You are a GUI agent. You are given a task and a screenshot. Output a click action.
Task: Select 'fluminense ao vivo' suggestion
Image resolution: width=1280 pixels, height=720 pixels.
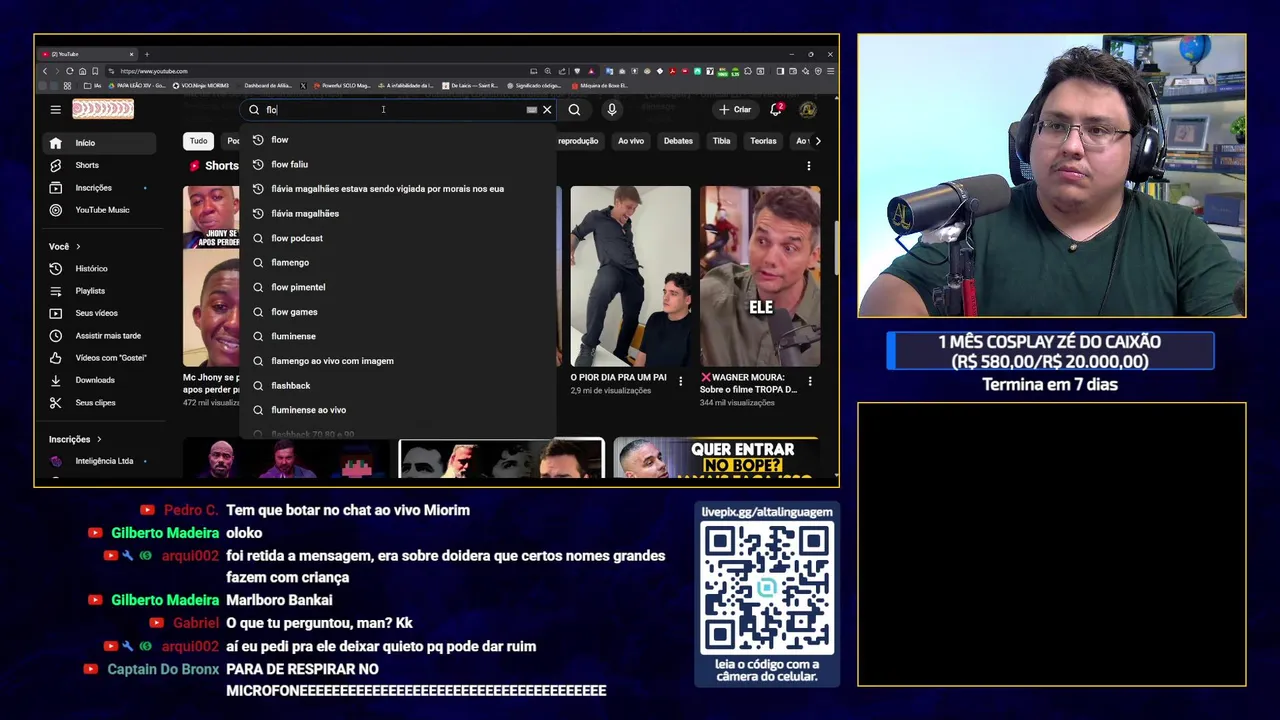(398, 410)
